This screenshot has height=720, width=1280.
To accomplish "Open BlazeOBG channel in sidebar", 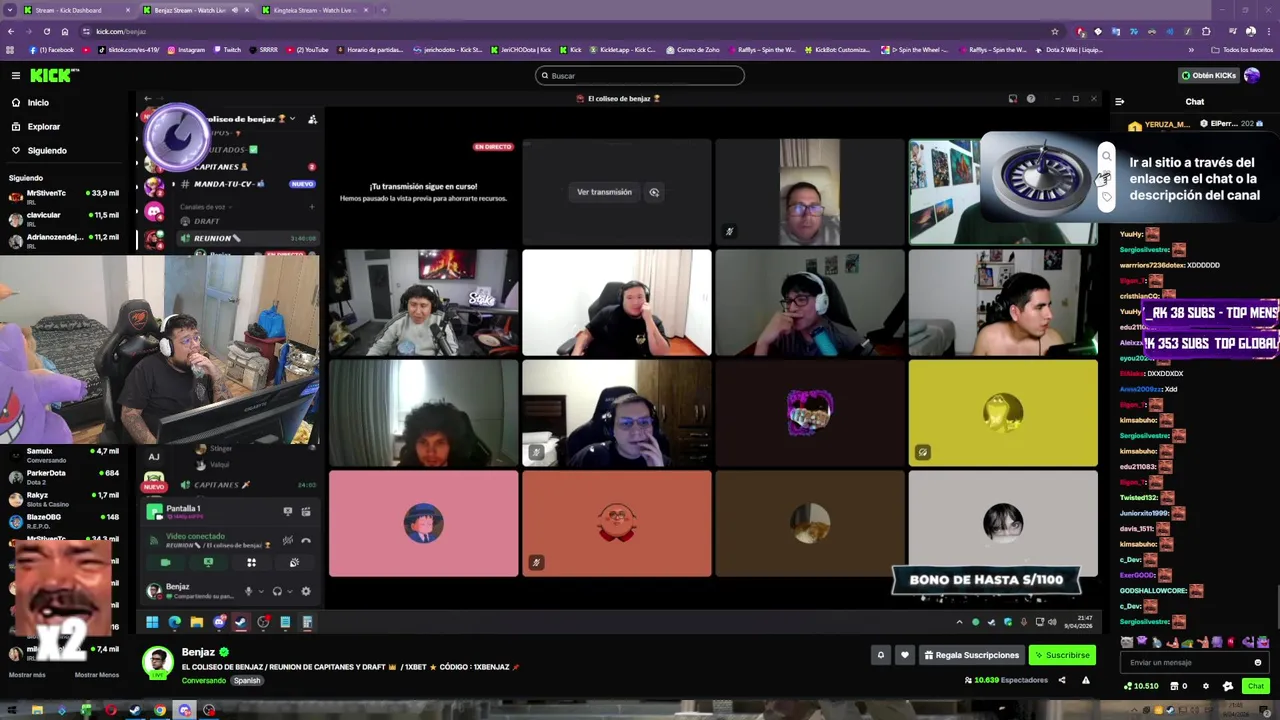I will [64, 520].
